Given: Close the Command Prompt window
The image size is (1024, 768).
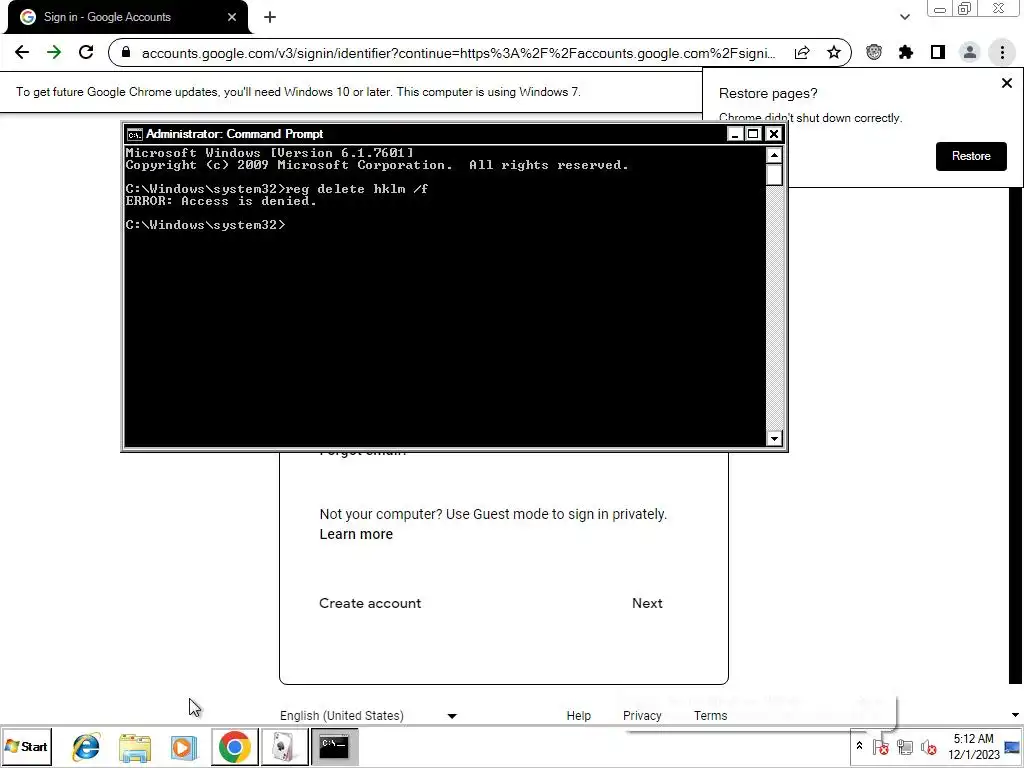Looking at the screenshot, I should [x=774, y=134].
